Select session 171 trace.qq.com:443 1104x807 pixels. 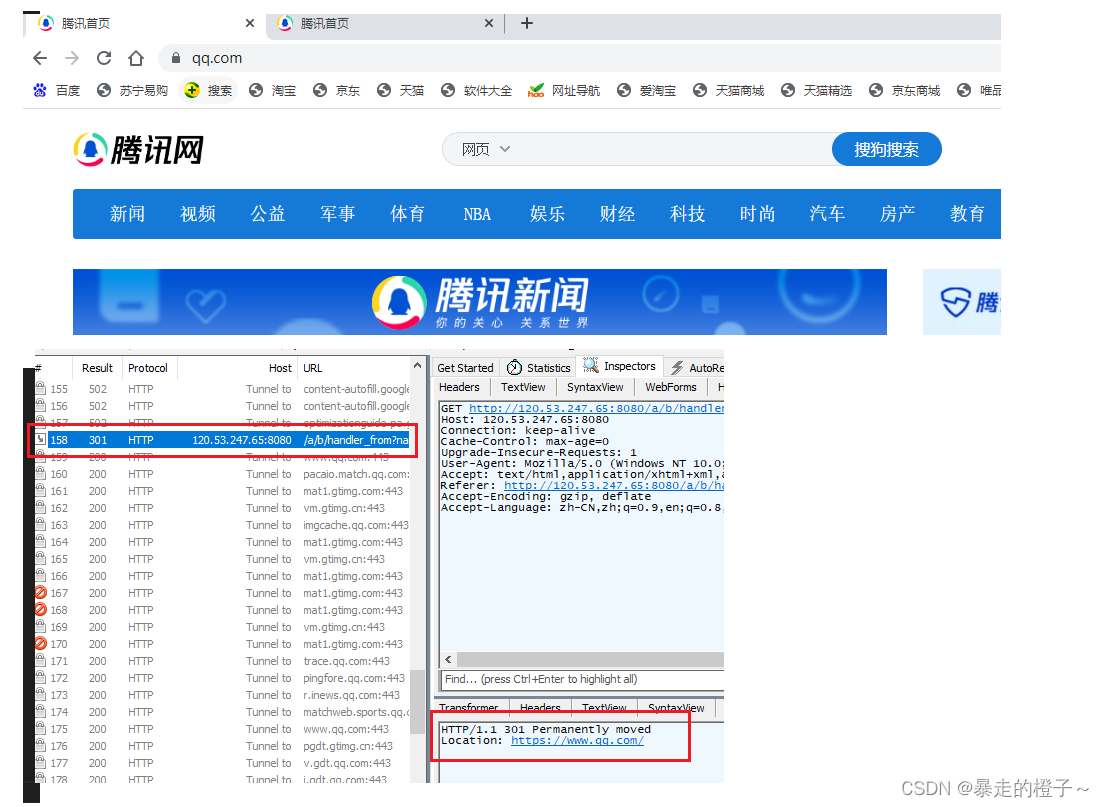(222, 661)
